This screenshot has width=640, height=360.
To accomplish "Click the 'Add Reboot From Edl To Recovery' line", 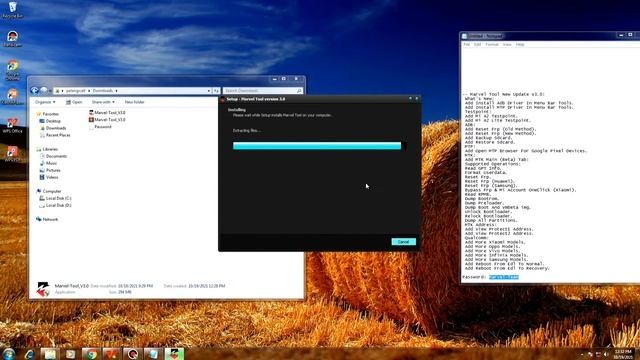I will click(x=507, y=269).
